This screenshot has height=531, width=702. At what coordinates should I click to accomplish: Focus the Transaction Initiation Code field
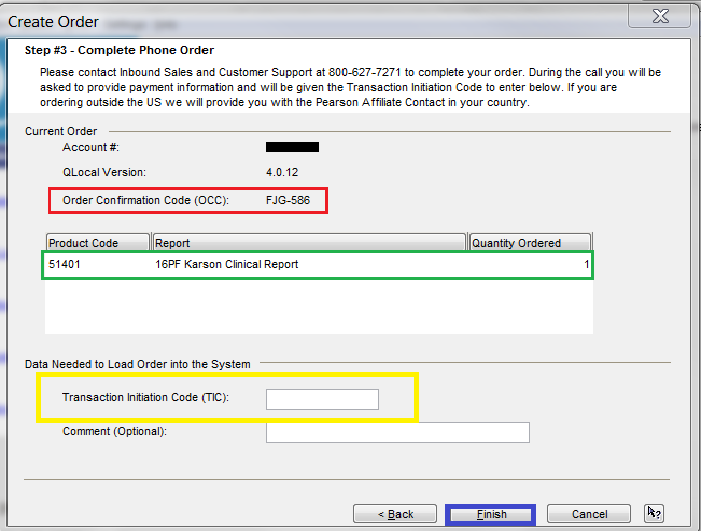coord(322,399)
